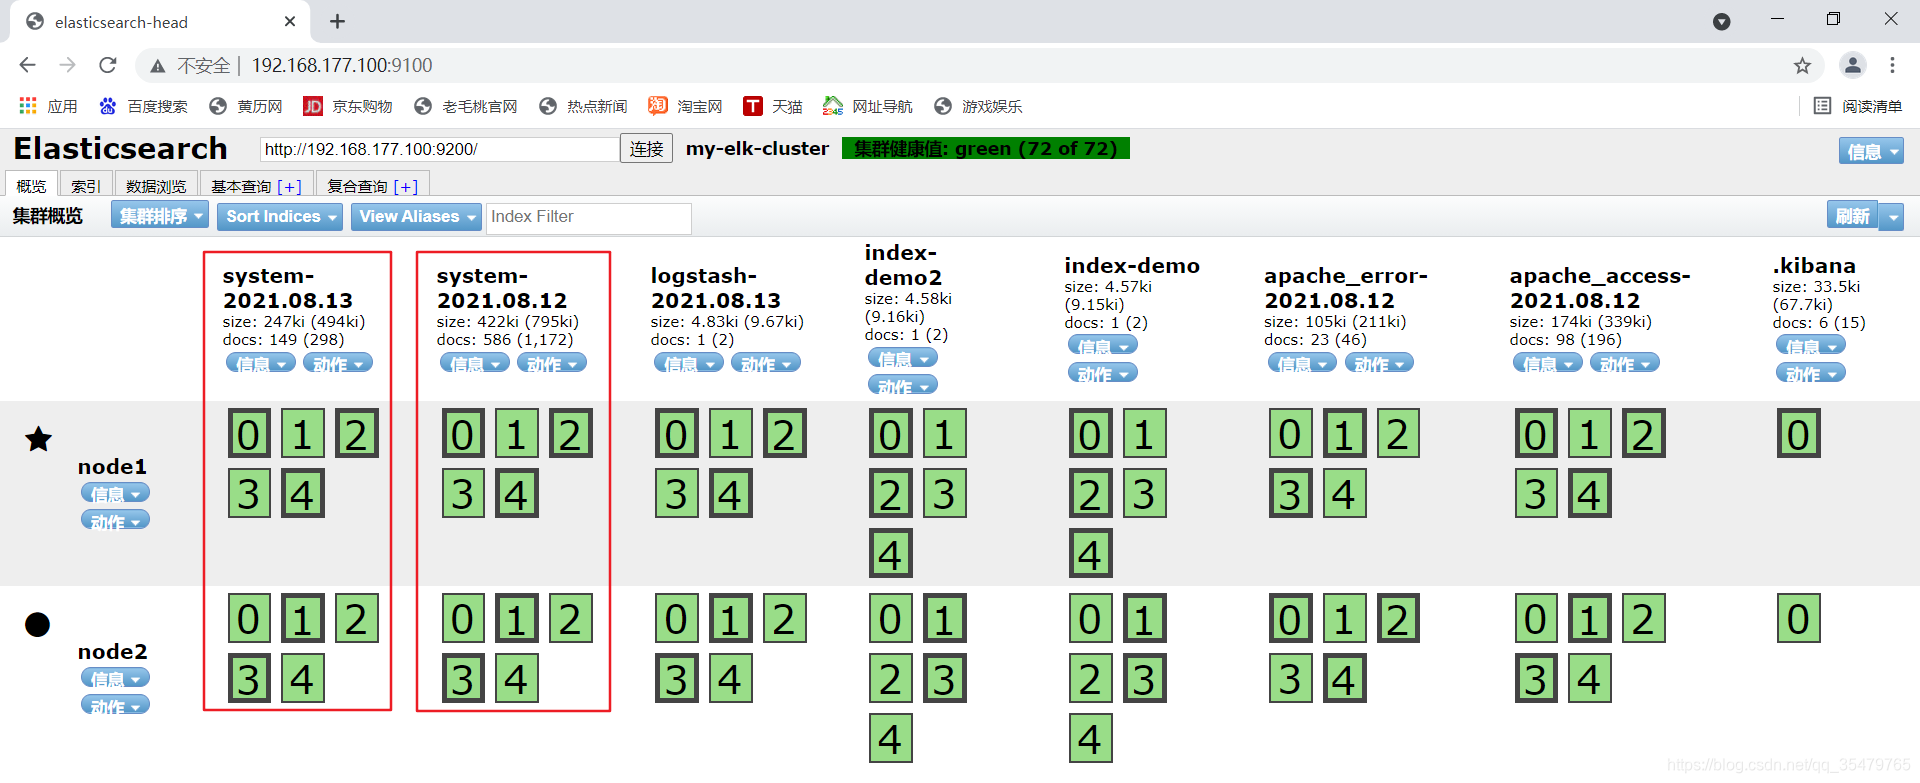Viewport: 1920px width, 783px height.
Task: Click the node2 node name
Action: pos(112,652)
